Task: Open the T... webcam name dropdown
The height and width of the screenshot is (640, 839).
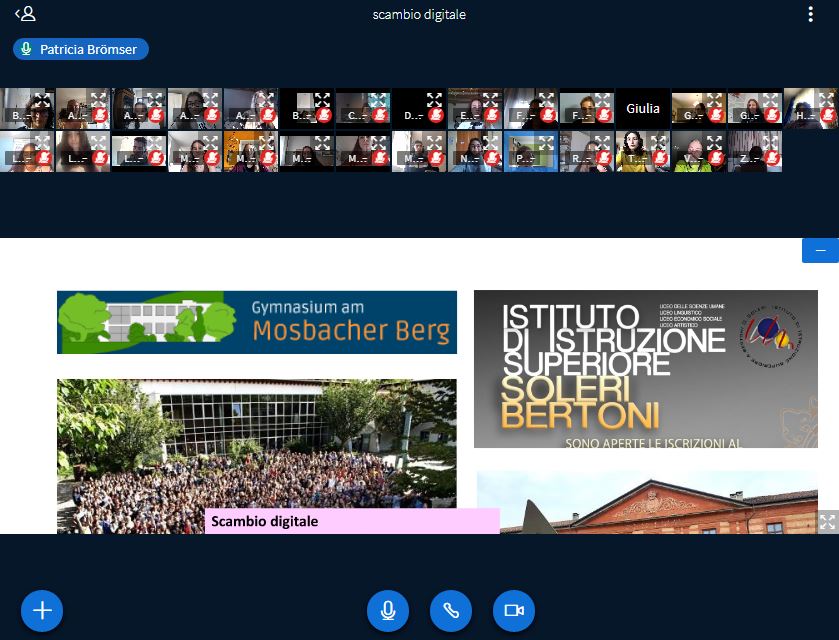Action: (637, 158)
